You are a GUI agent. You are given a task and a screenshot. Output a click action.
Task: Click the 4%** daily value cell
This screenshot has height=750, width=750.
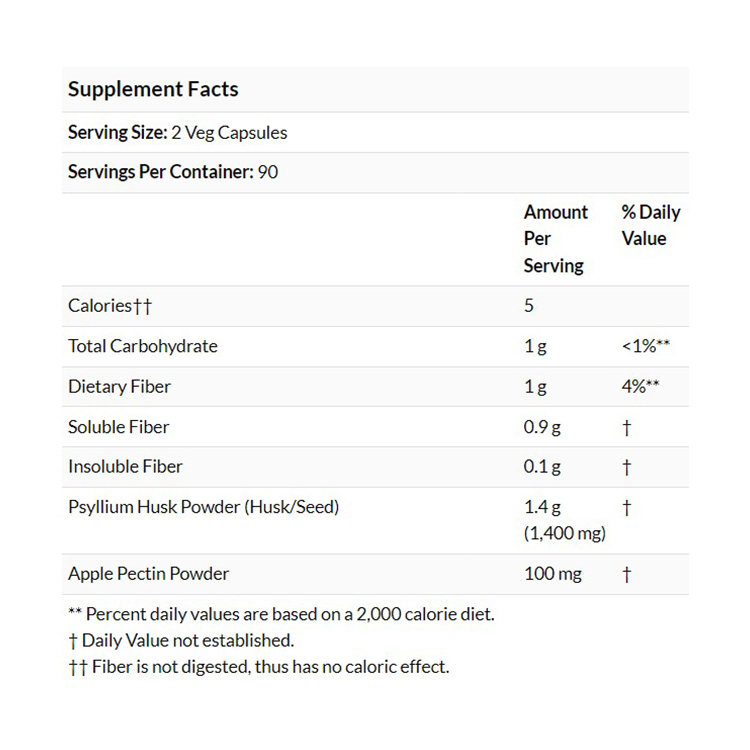[640, 386]
